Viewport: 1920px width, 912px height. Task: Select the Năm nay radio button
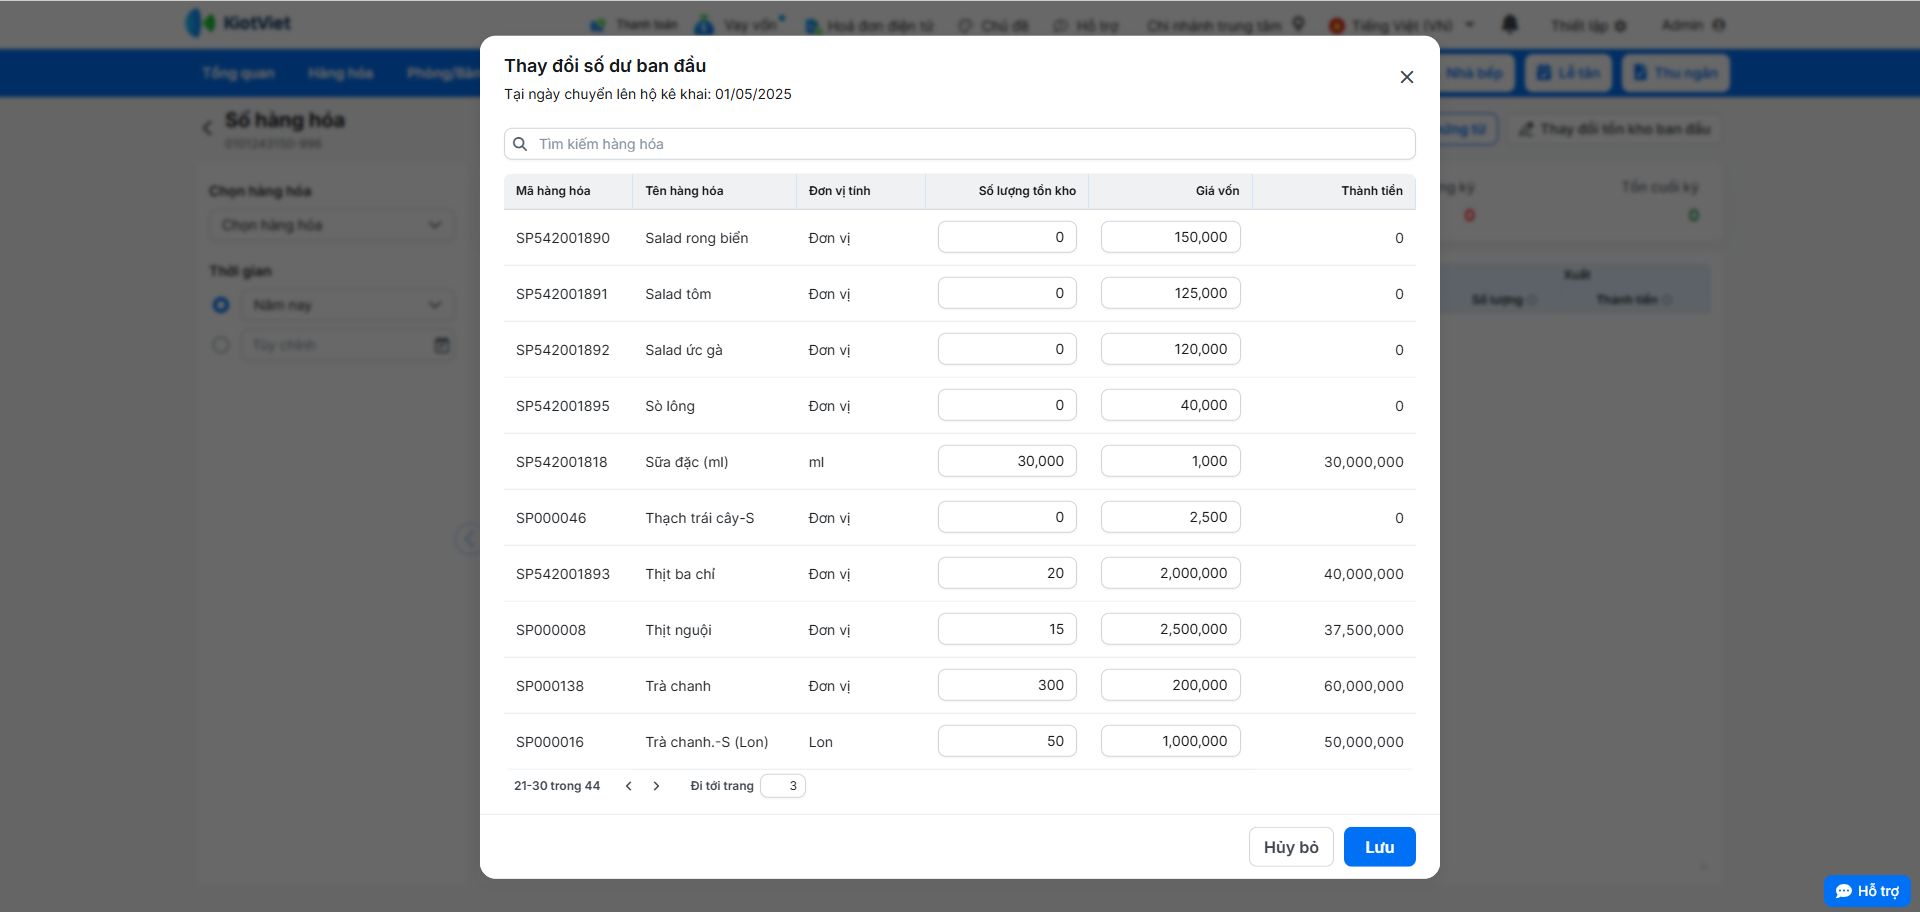pyautogui.click(x=221, y=305)
